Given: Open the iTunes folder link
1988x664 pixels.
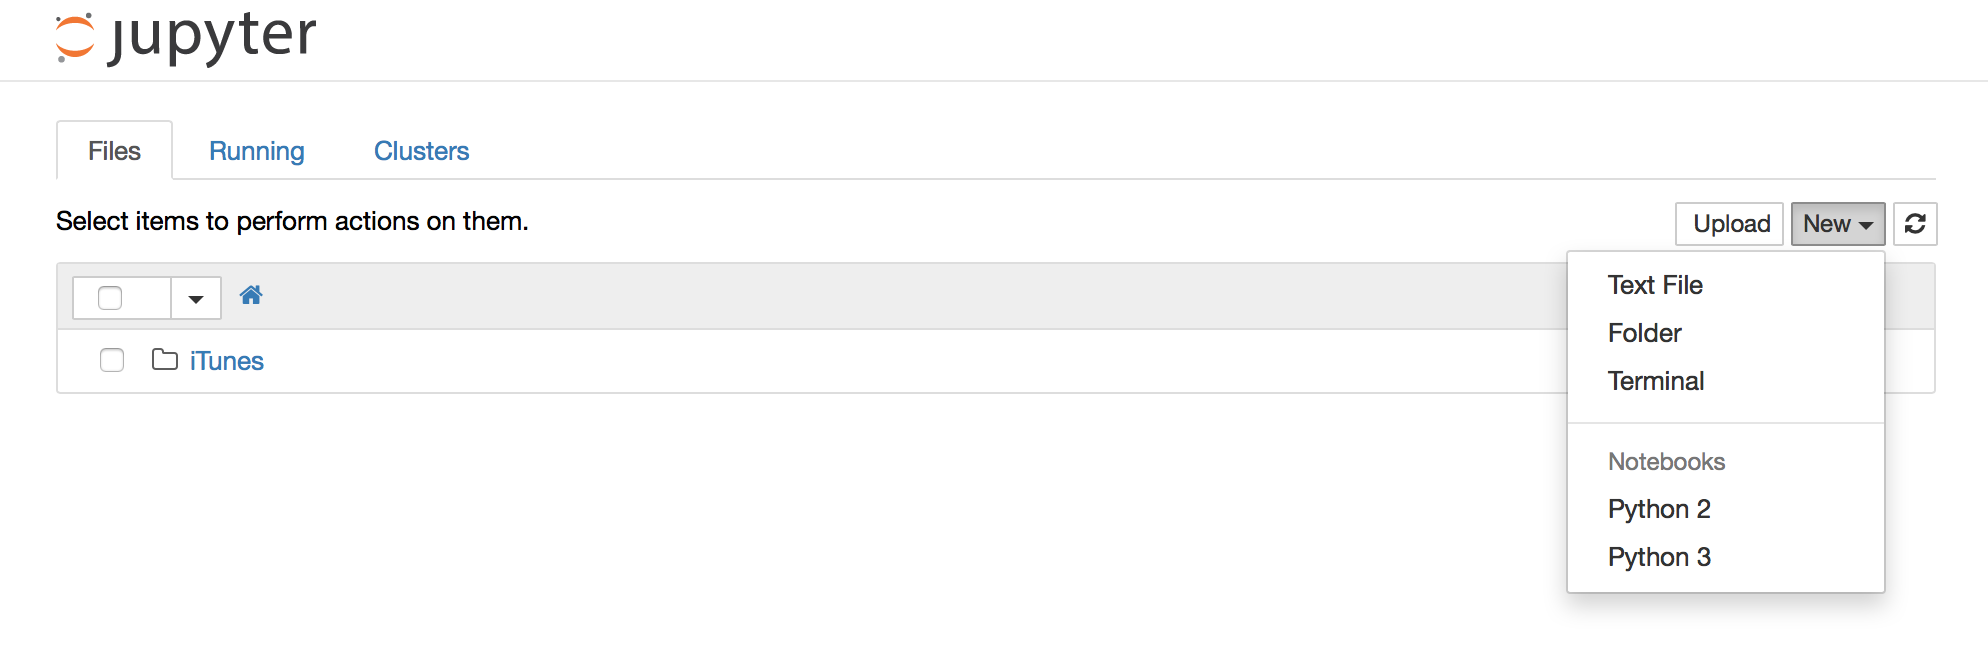Looking at the screenshot, I should pos(227,361).
